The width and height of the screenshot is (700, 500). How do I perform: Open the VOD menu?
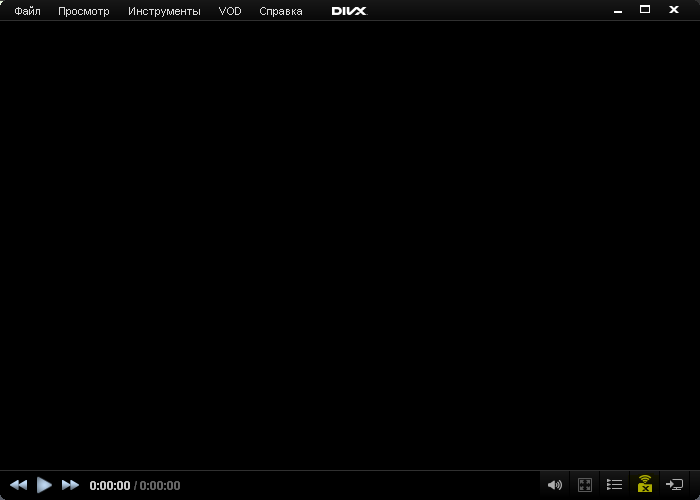pos(230,11)
